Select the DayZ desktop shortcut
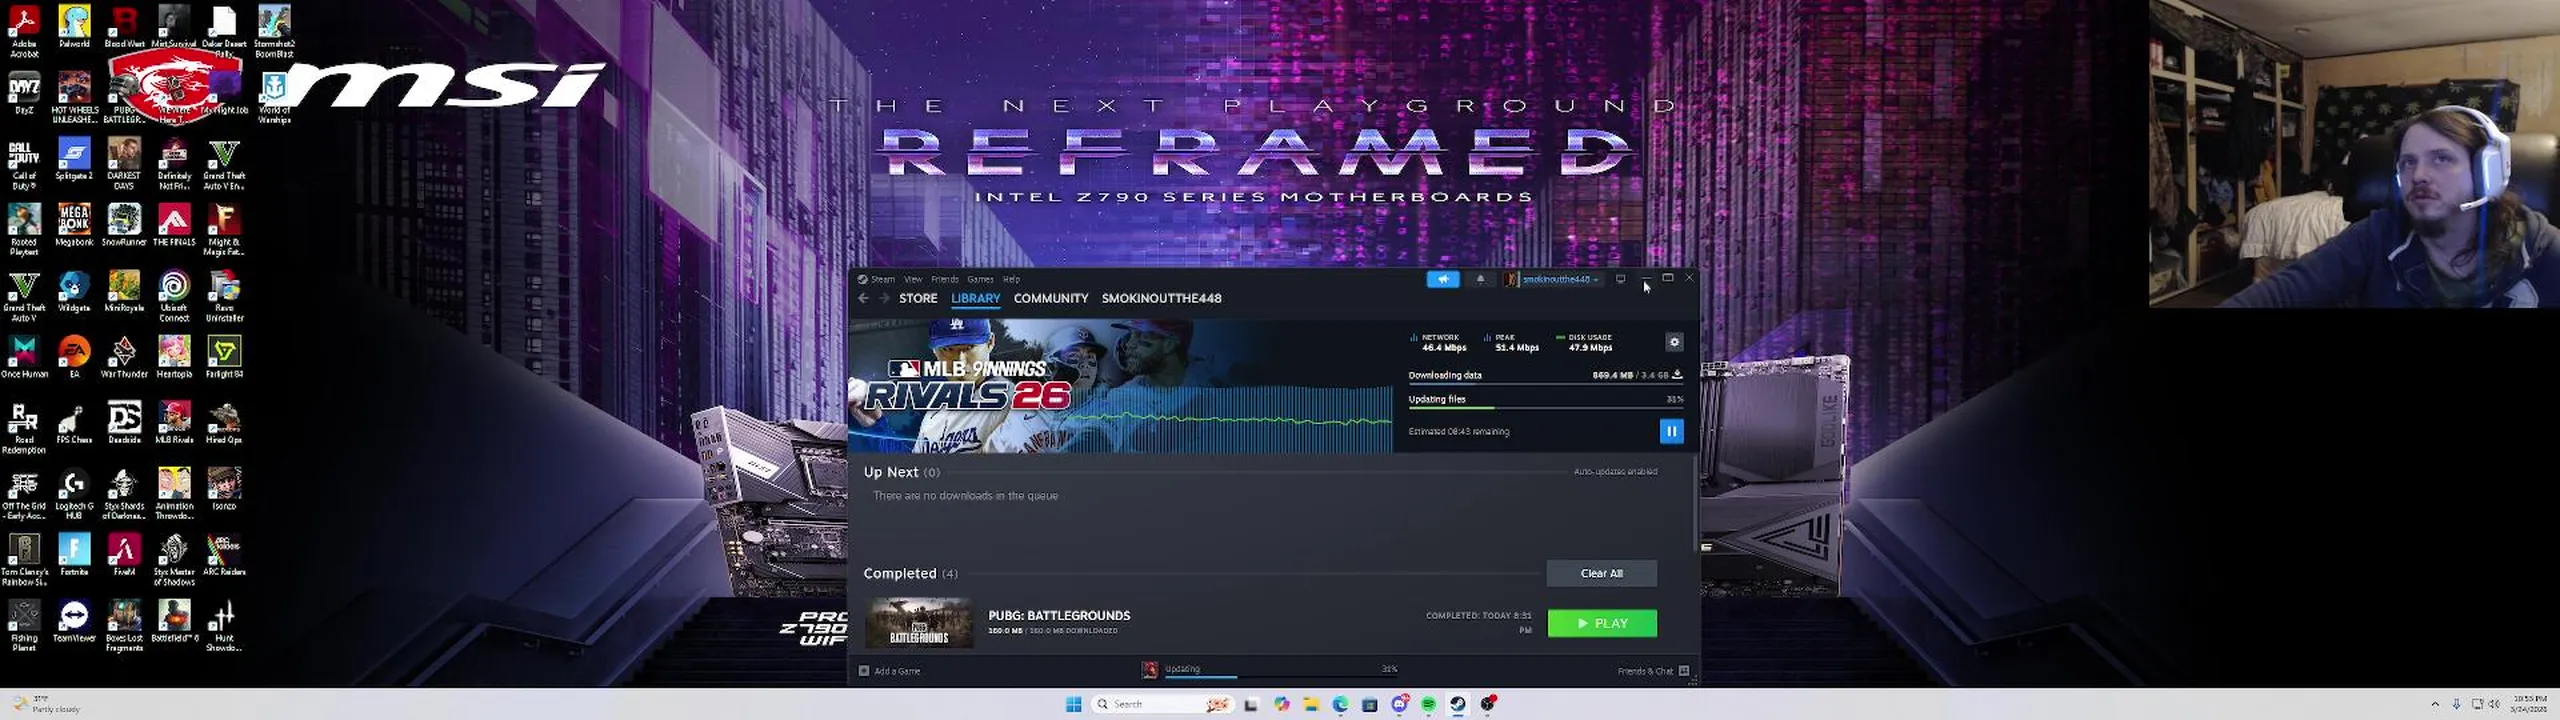2560x720 pixels. 24,93
